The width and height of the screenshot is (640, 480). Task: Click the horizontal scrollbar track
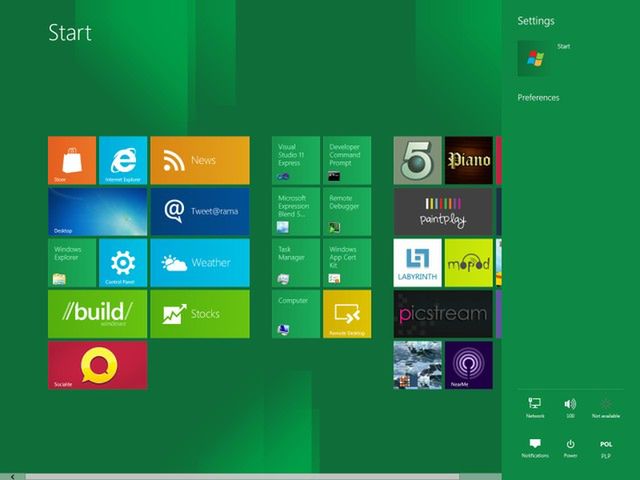click(242, 477)
